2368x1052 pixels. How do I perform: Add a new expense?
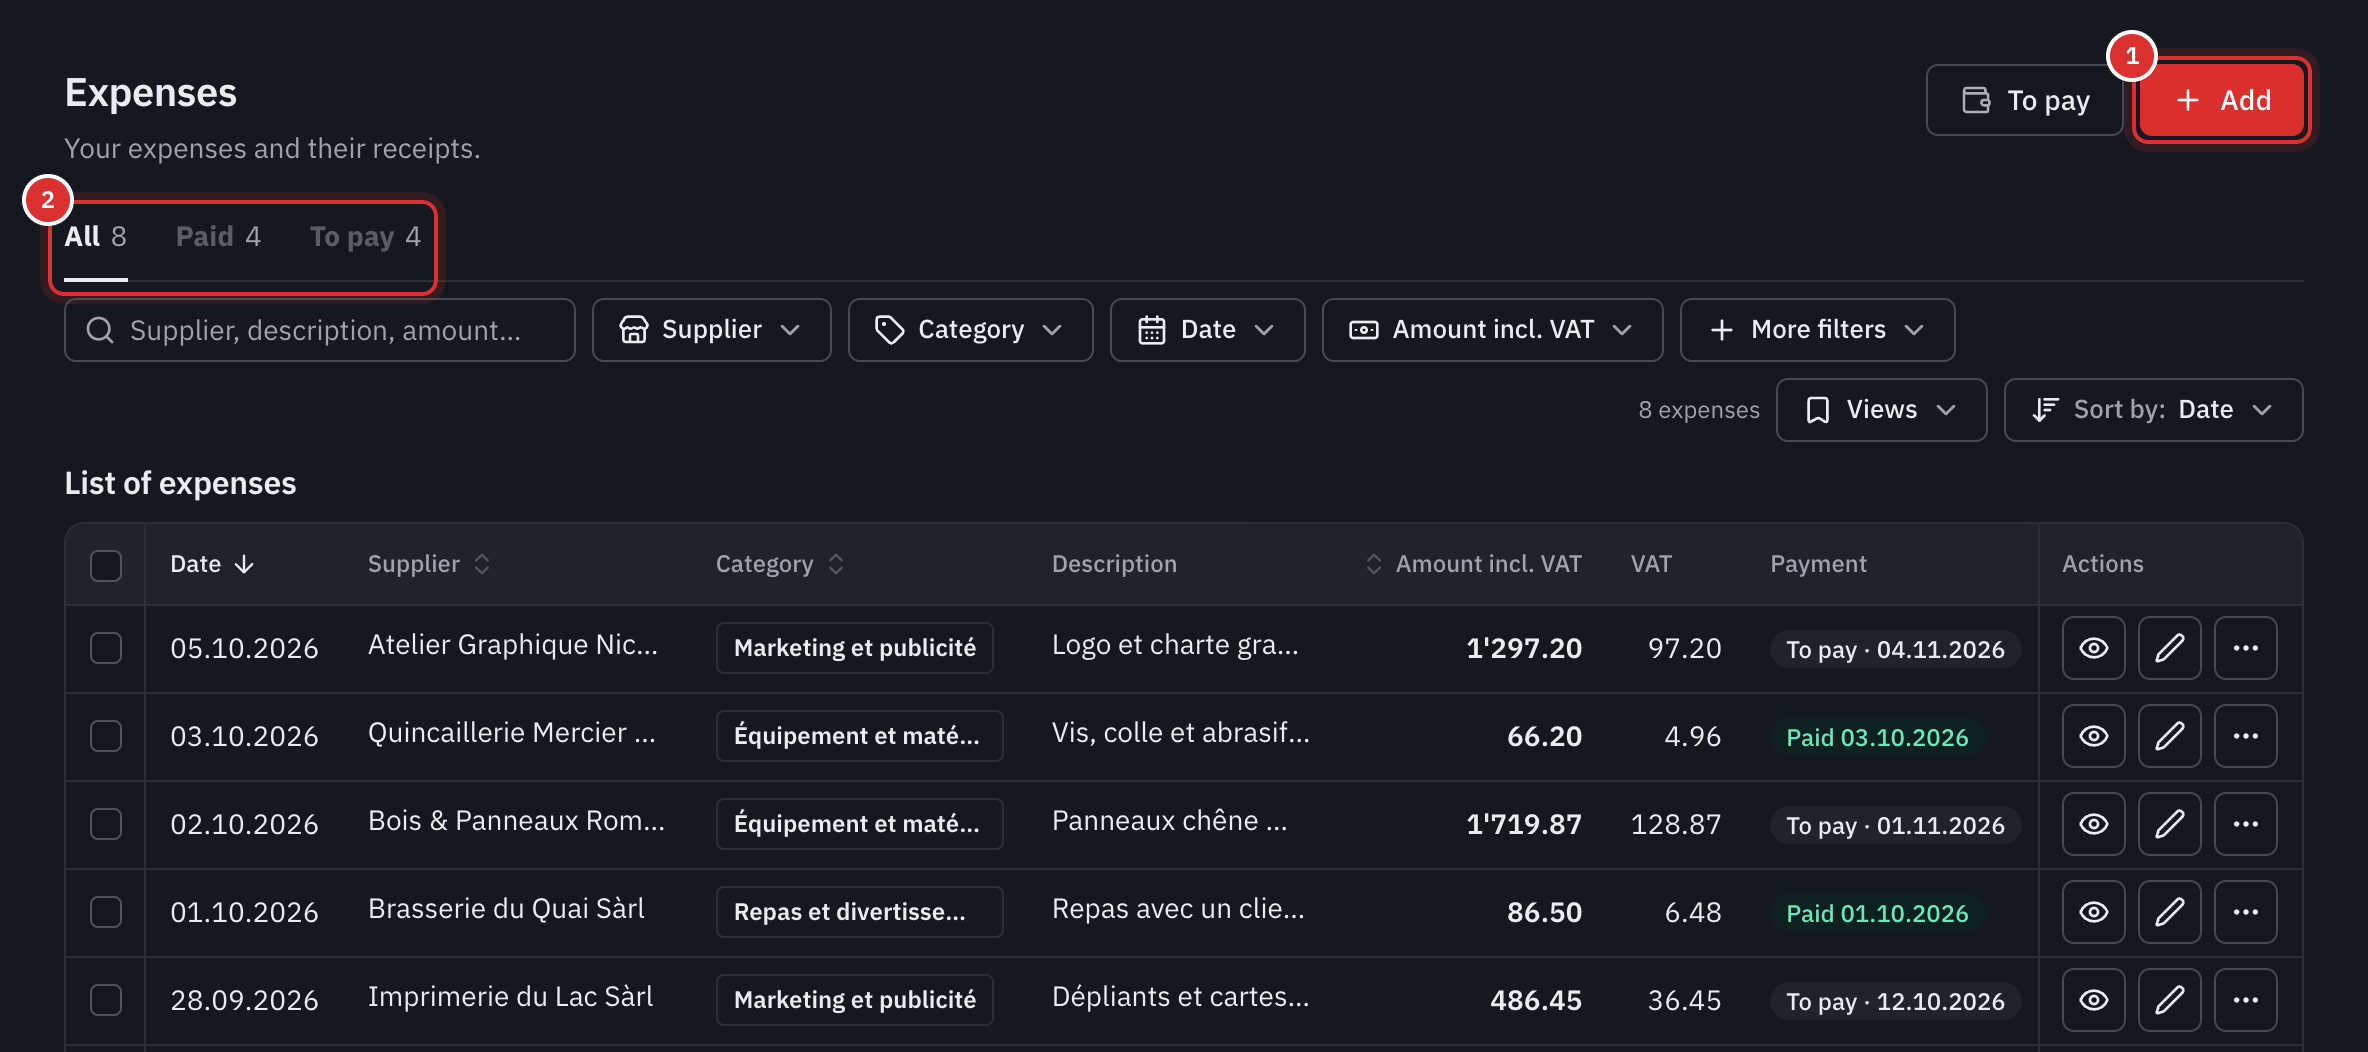click(x=2221, y=100)
